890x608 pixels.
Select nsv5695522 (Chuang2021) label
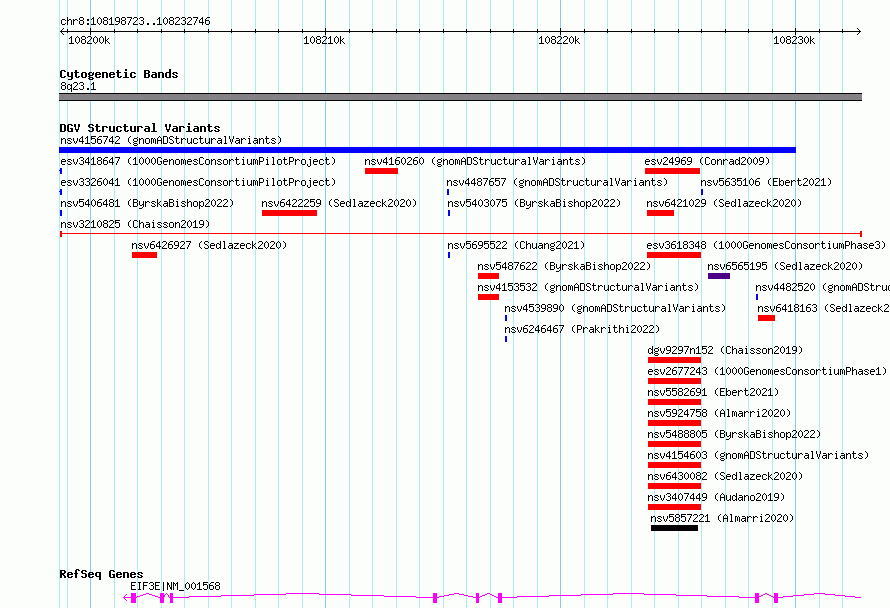516,245
